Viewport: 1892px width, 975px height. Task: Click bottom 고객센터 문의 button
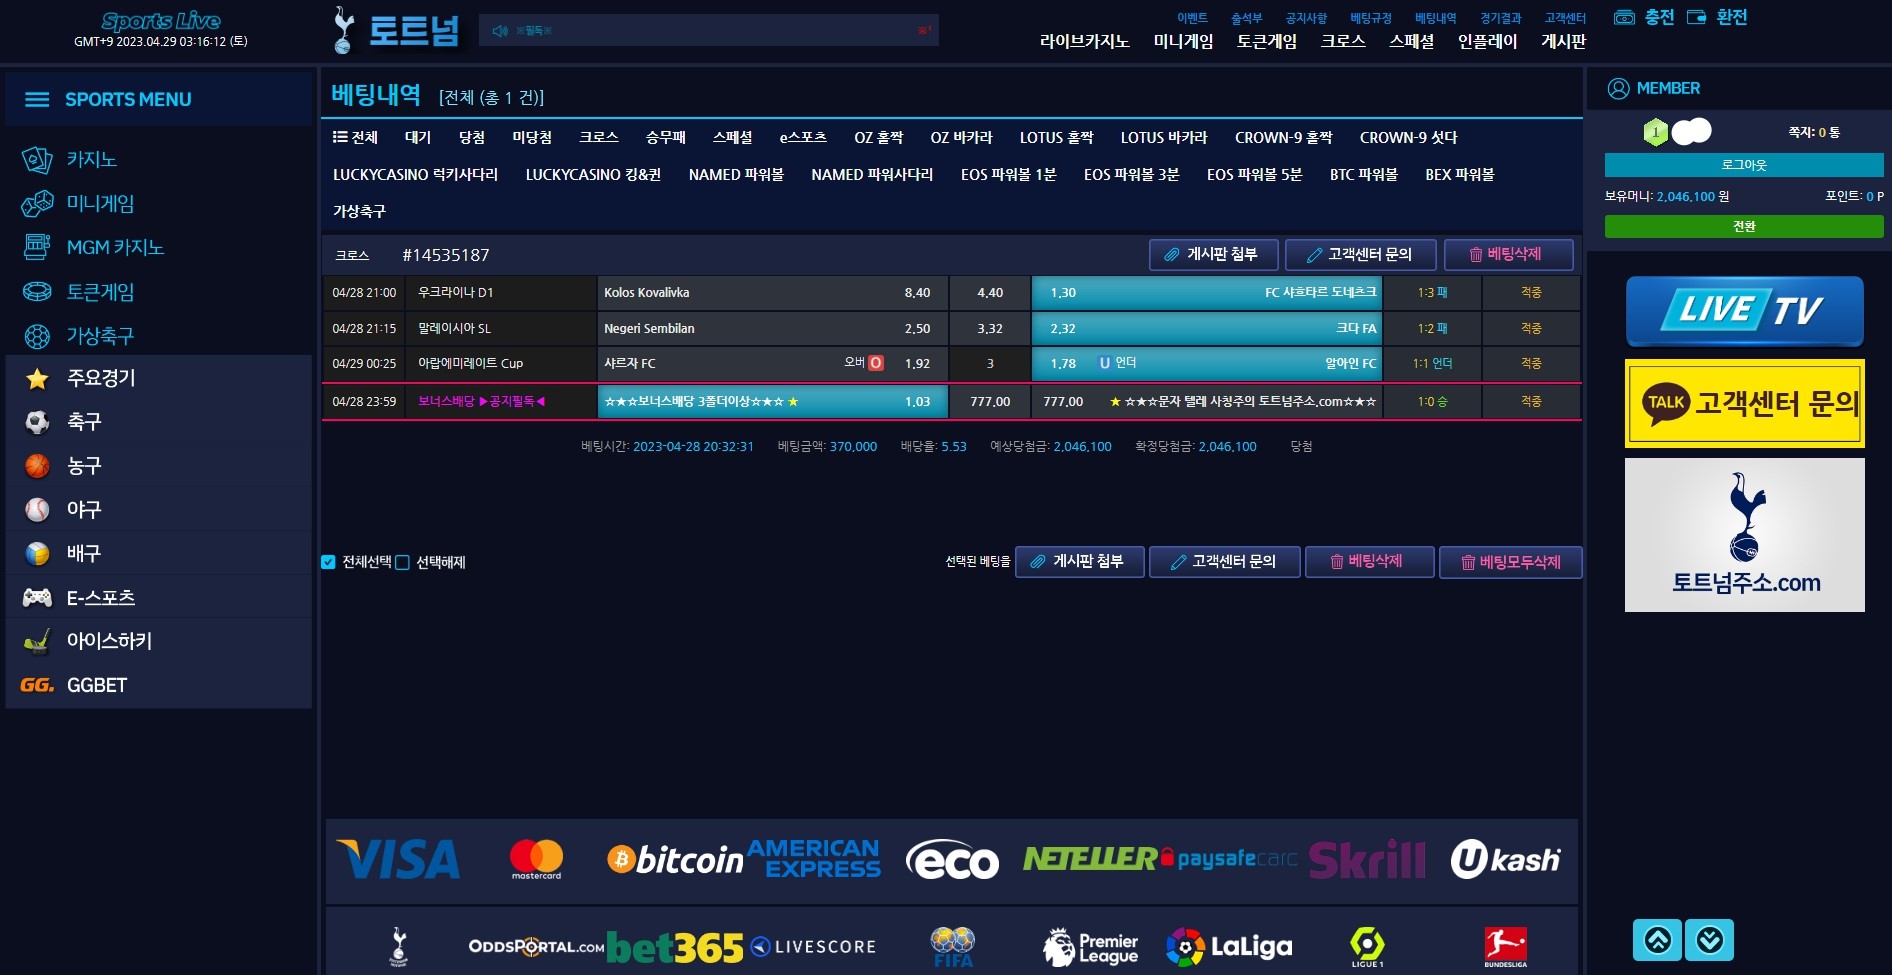[x=1225, y=562]
